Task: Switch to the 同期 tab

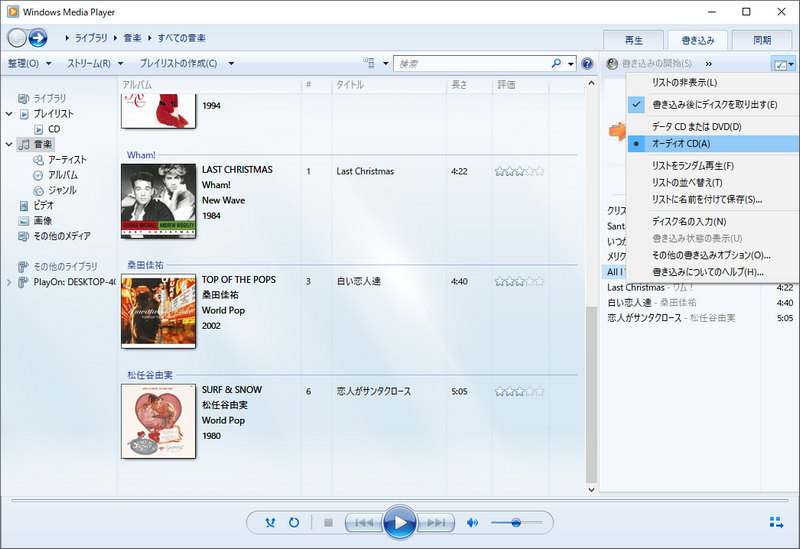Action: [x=762, y=40]
